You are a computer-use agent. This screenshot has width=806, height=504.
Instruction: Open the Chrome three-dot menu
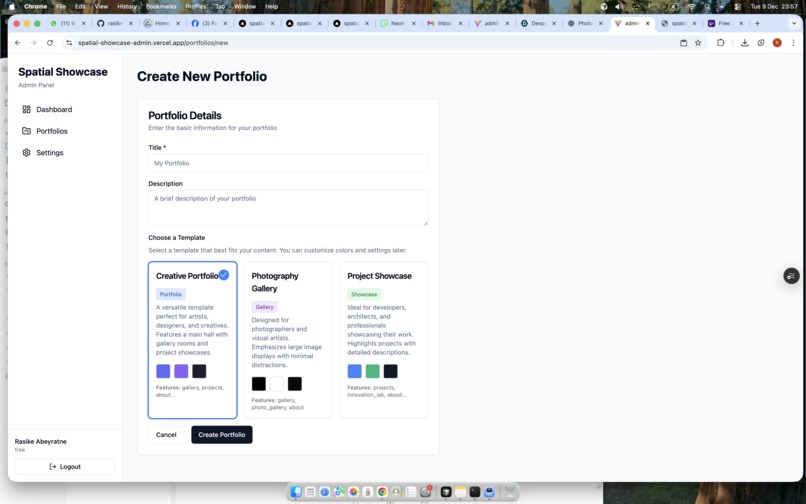(x=793, y=43)
